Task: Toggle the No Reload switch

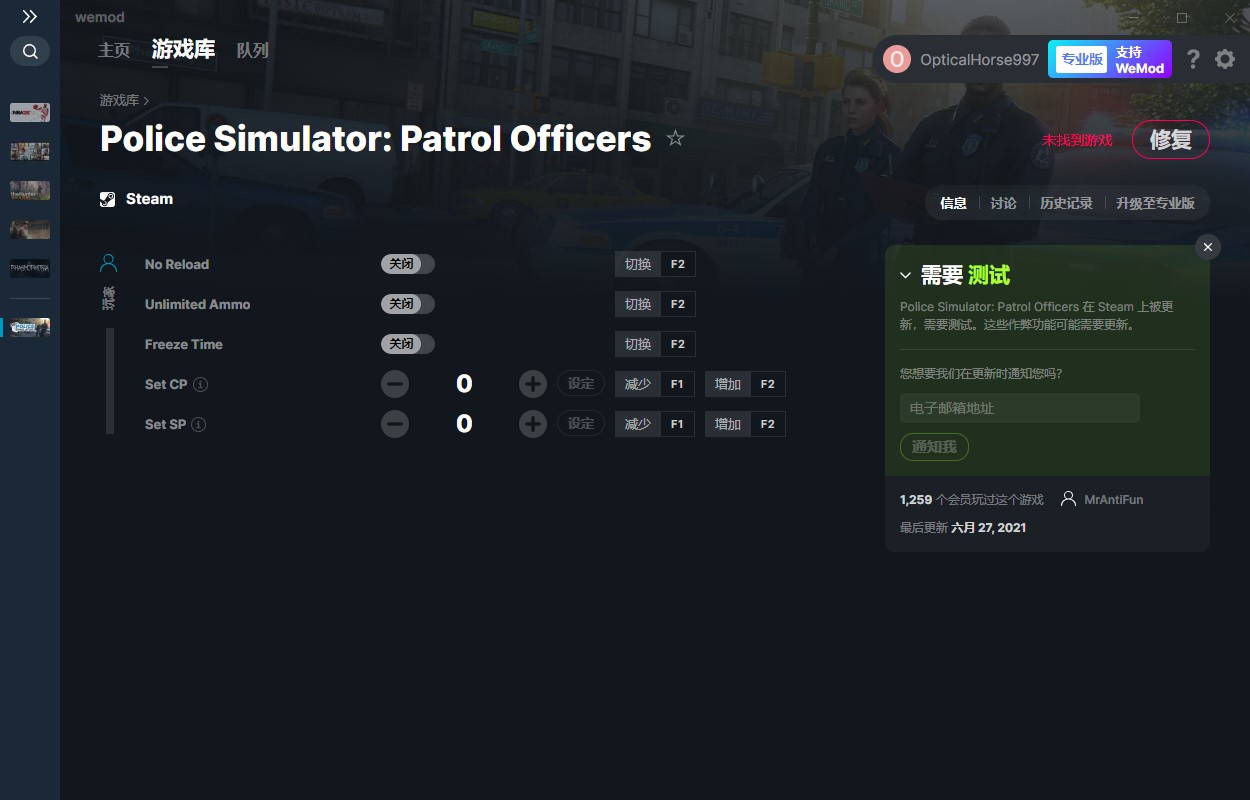Action: [408, 264]
